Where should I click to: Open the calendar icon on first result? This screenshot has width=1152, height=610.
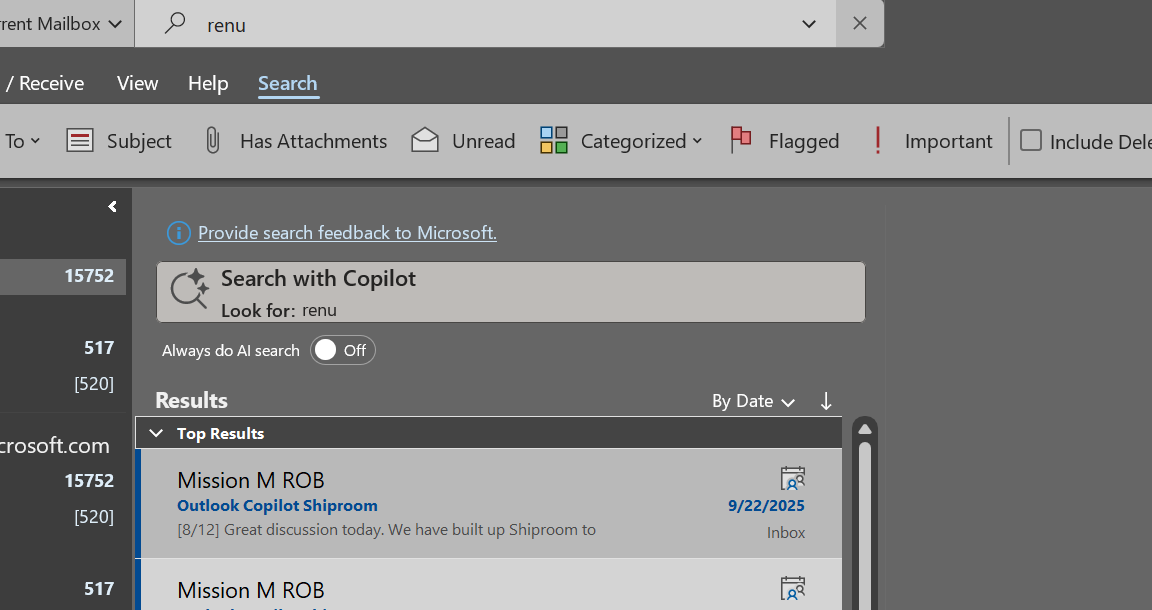(x=793, y=478)
